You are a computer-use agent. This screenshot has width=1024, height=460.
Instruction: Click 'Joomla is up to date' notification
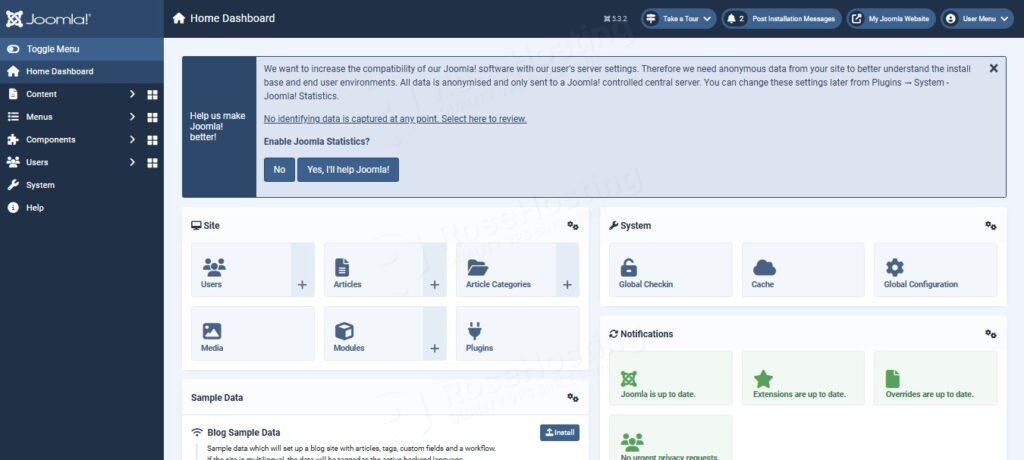pyautogui.click(x=671, y=378)
